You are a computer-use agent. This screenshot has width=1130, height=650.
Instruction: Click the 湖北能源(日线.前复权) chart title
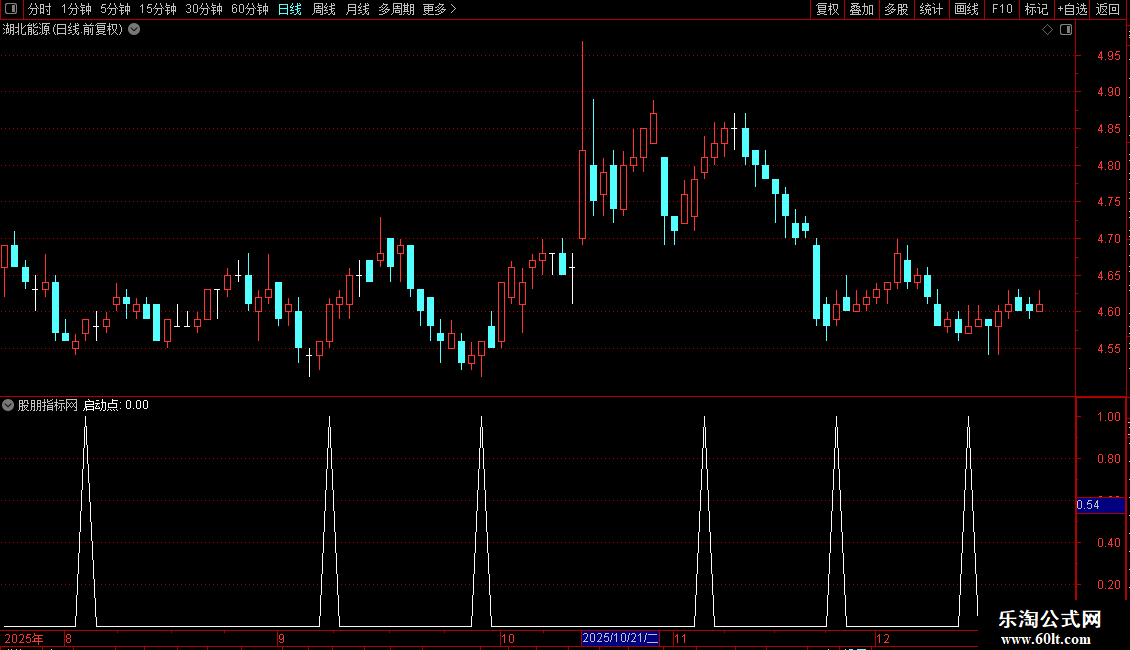coord(63,30)
